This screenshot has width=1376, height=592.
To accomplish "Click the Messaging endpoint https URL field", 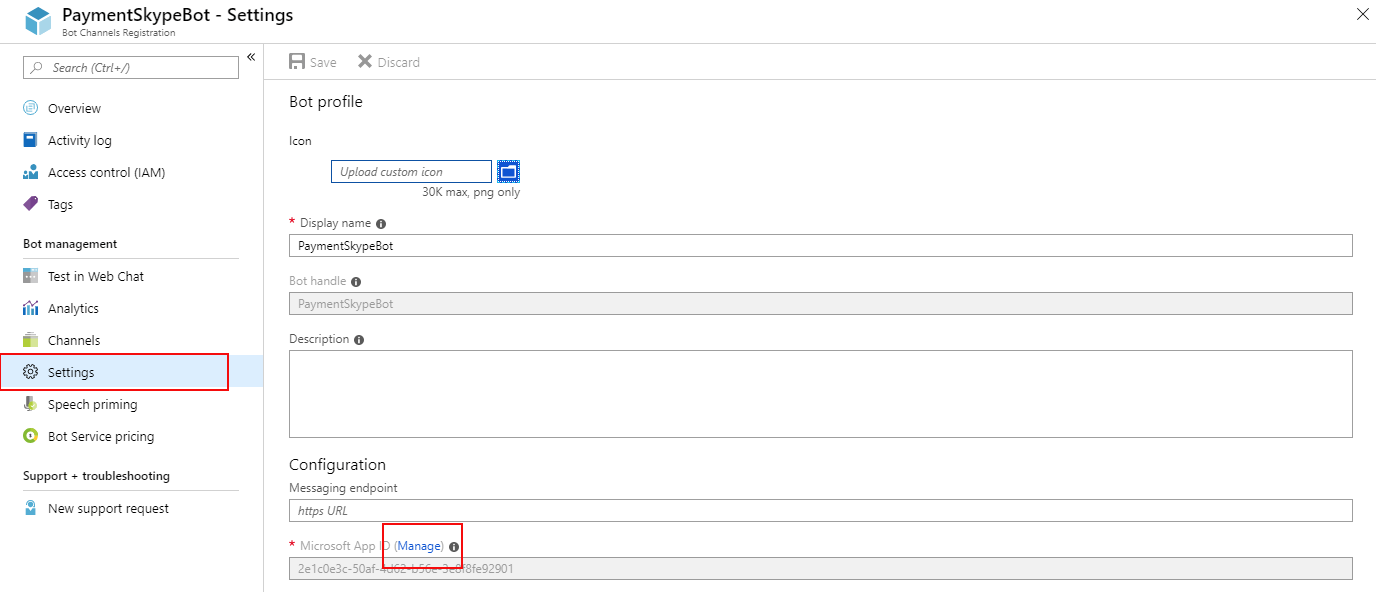I will coord(820,510).
